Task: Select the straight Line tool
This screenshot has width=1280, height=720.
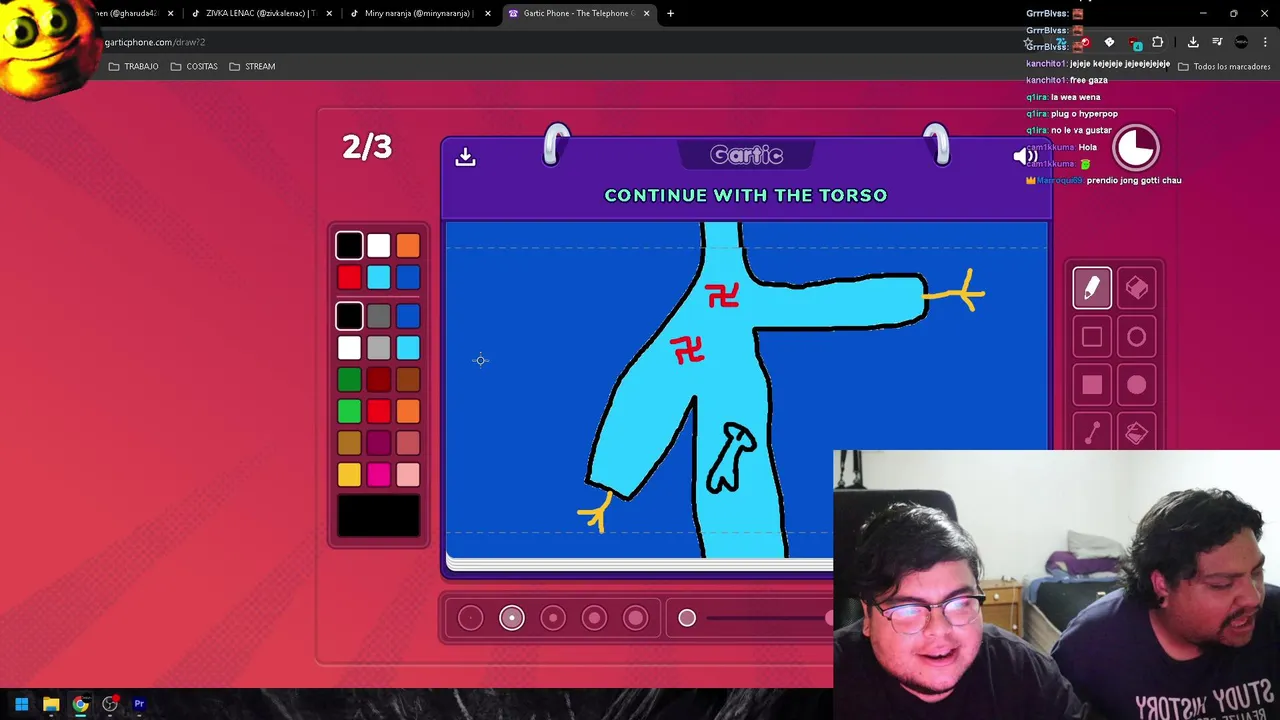Action: coord(1092,433)
